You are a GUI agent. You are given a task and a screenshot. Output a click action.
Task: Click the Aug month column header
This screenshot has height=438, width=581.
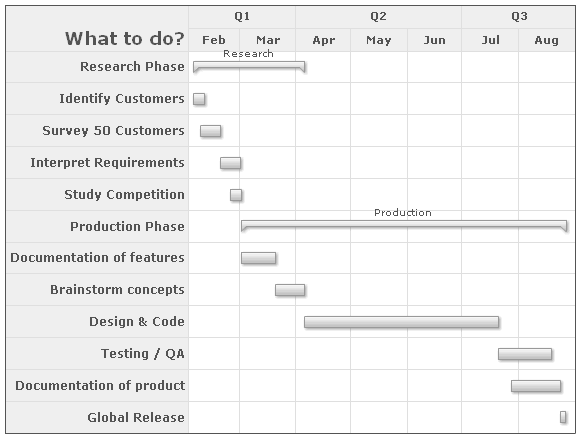(x=547, y=40)
